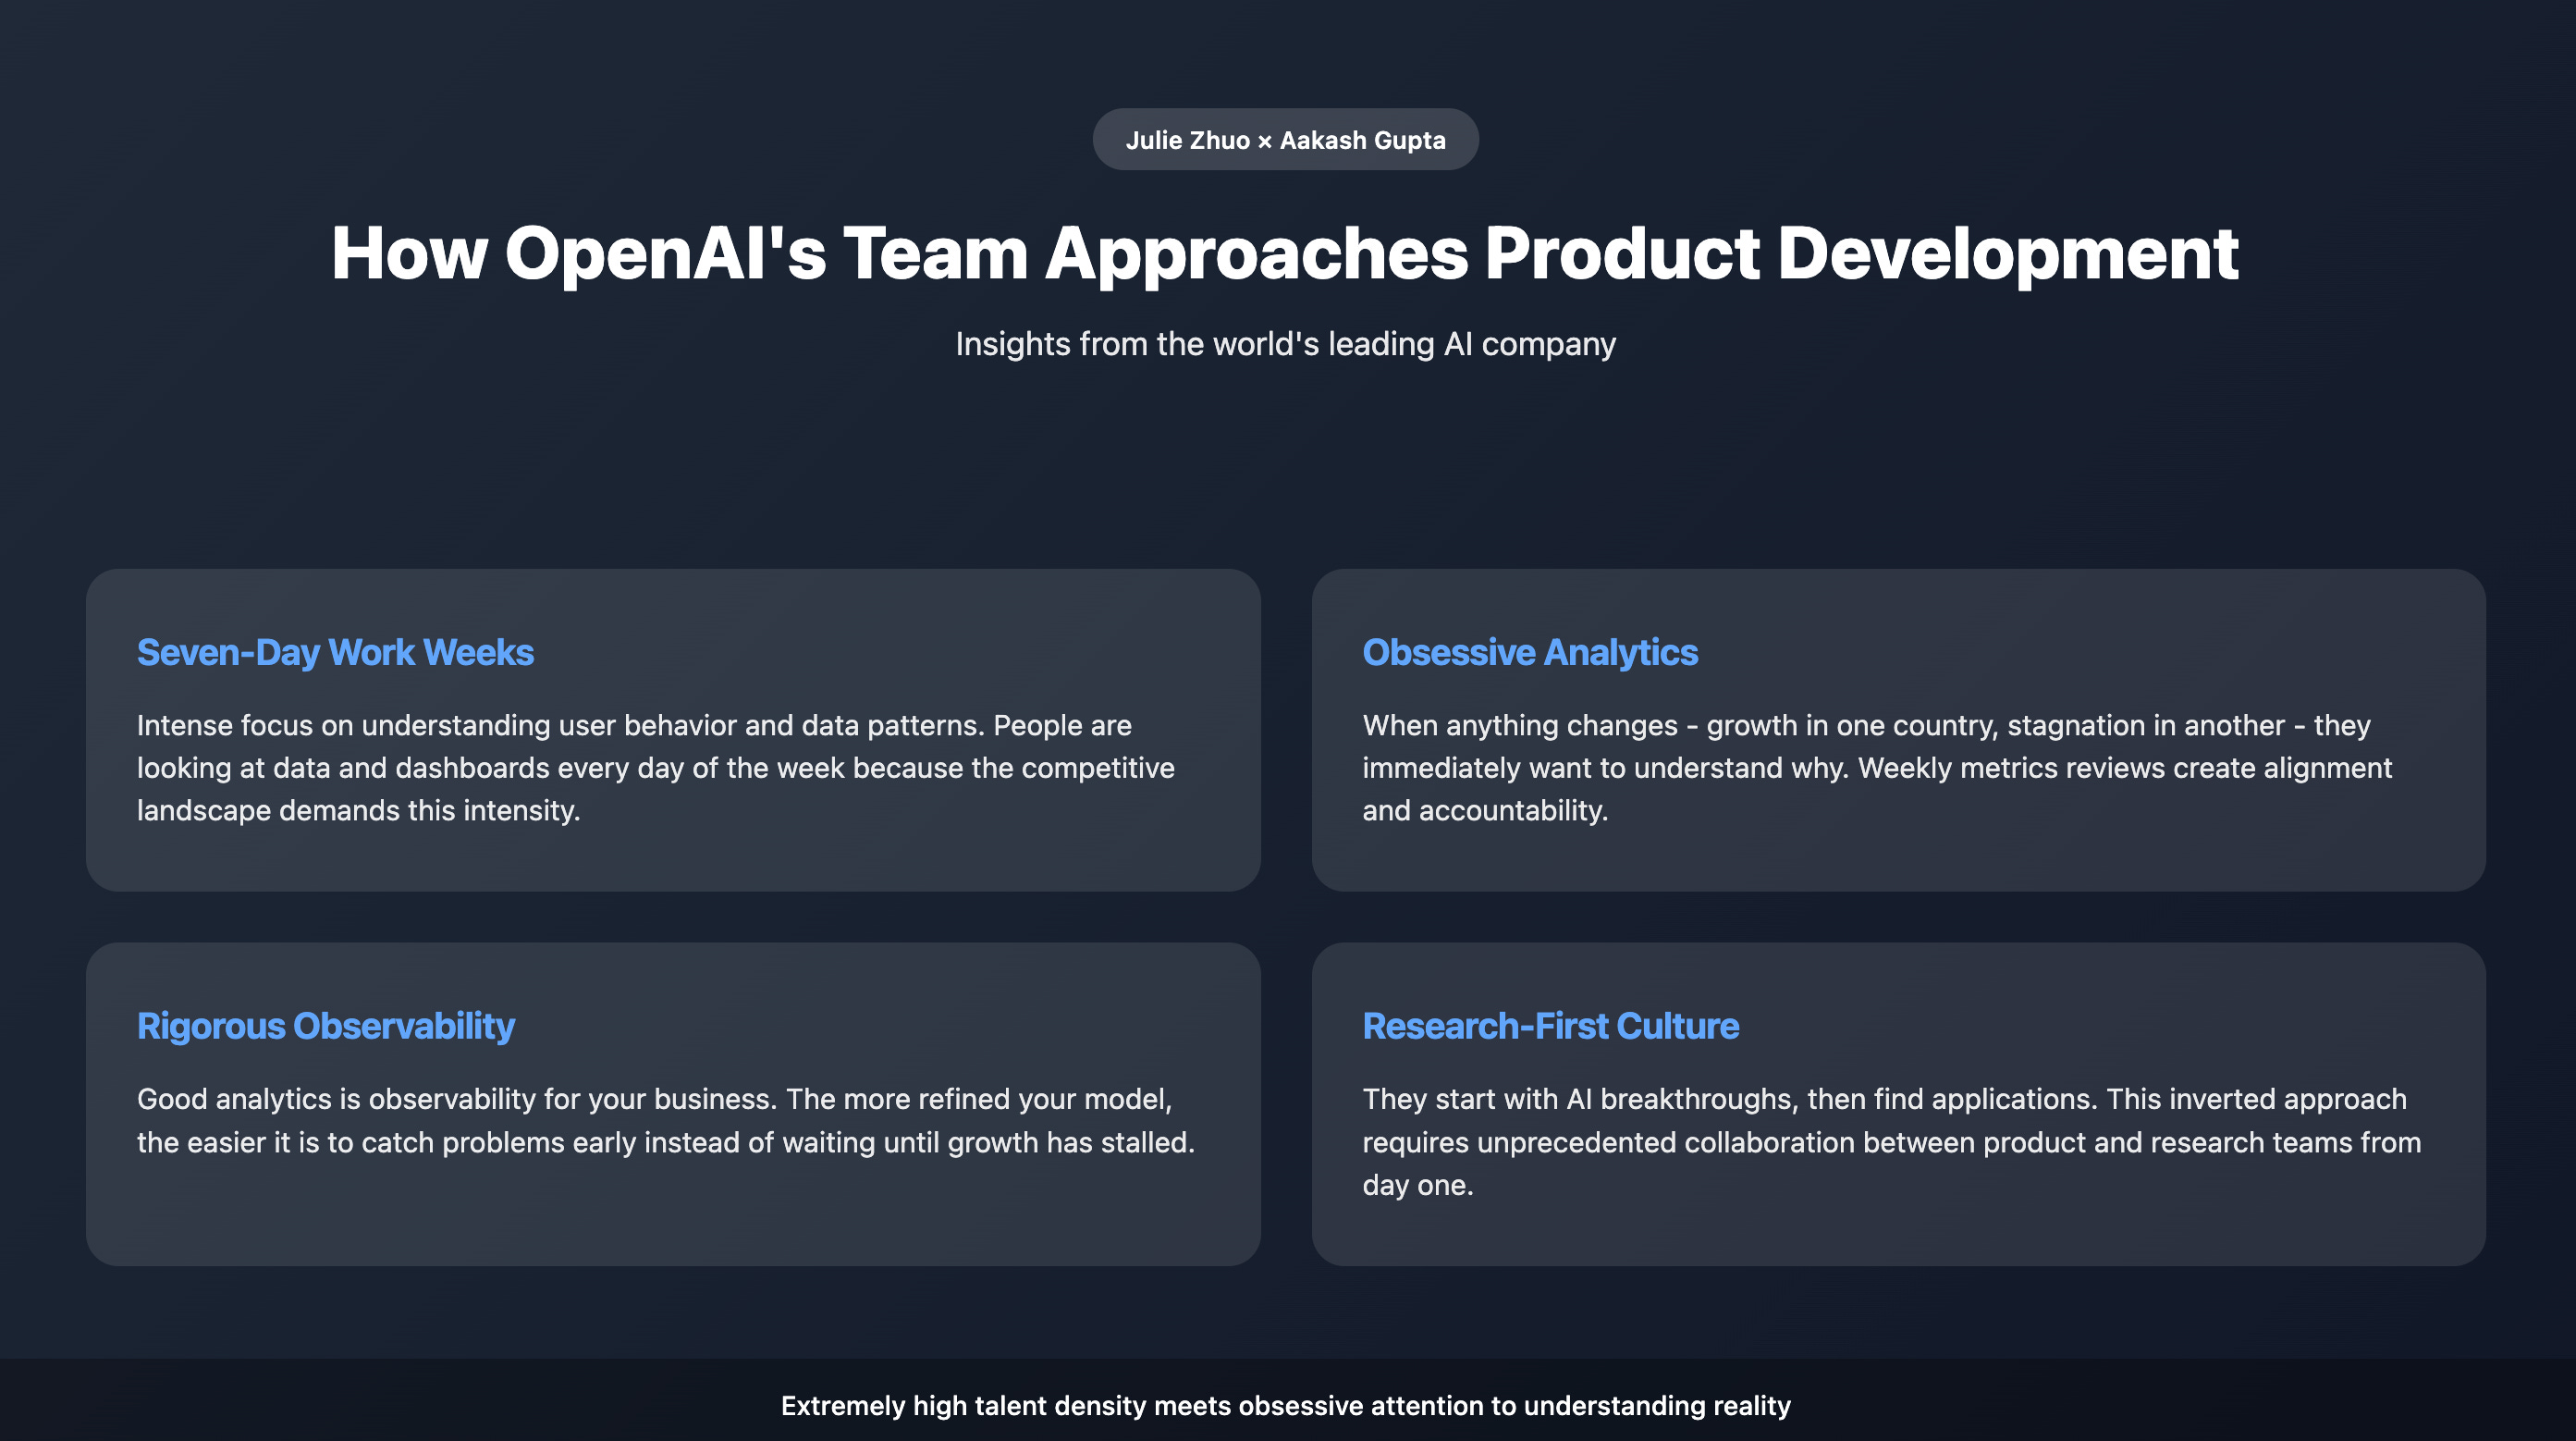The image size is (2576, 1441).
Task: Click the footer tagline about talent density
Action: (x=1285, y=1406)
